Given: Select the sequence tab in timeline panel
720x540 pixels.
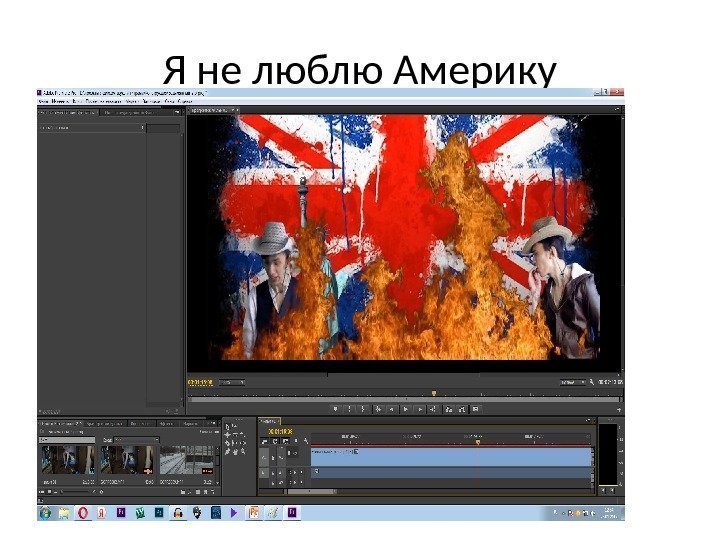Looking at the screenshot, I should coord(269,421).
